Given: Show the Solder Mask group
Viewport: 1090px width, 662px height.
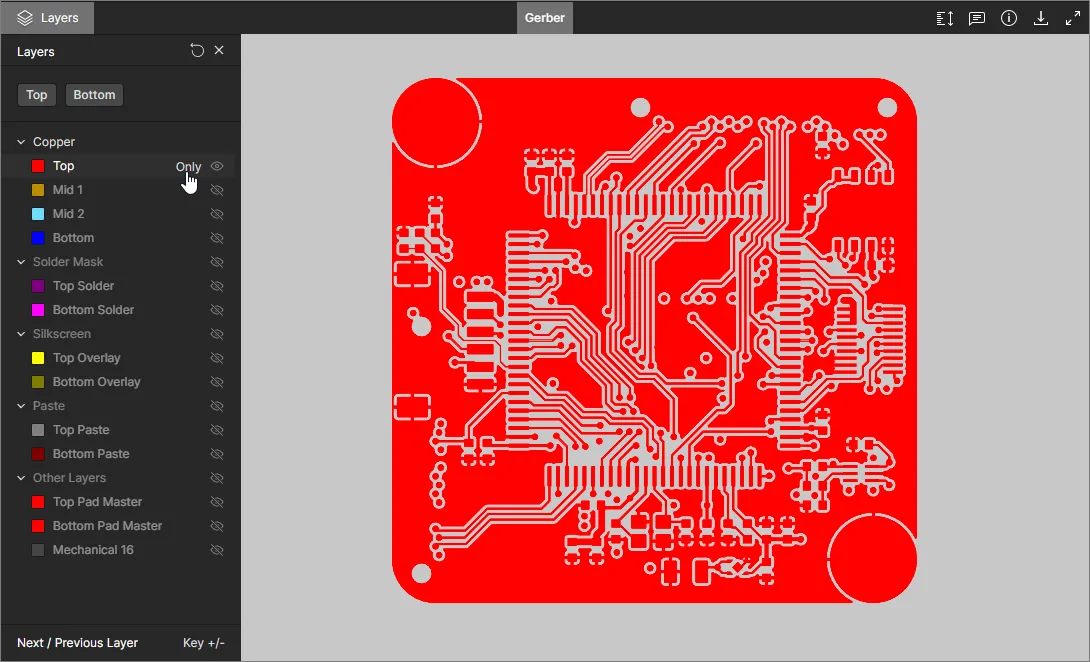Looking at the screenshot, I should (217, 262).
